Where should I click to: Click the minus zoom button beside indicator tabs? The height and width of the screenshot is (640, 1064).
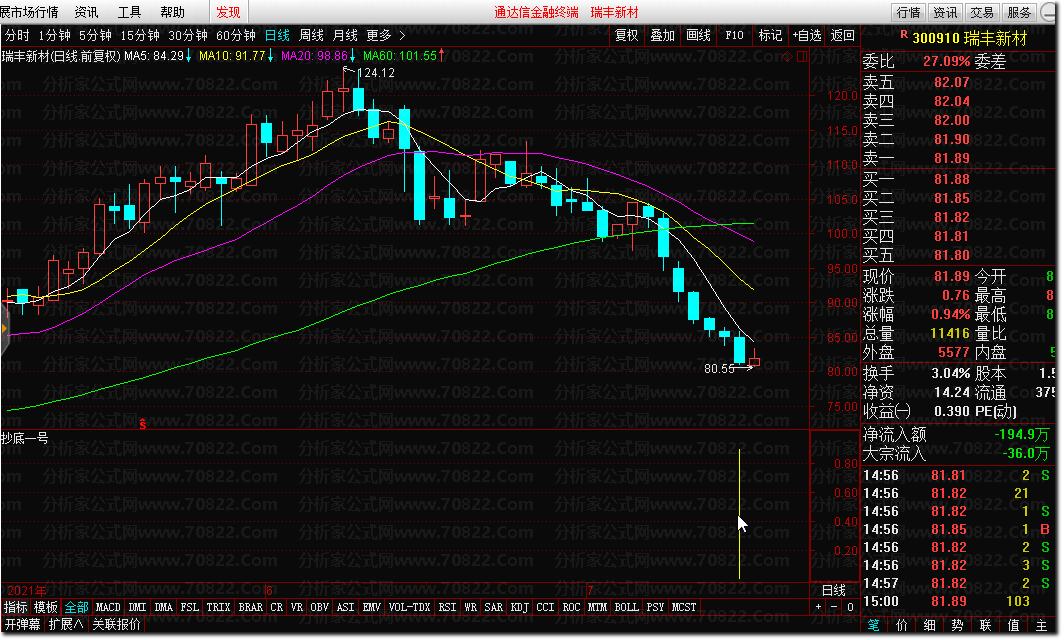pyautogui.click(x=834, y=607)
